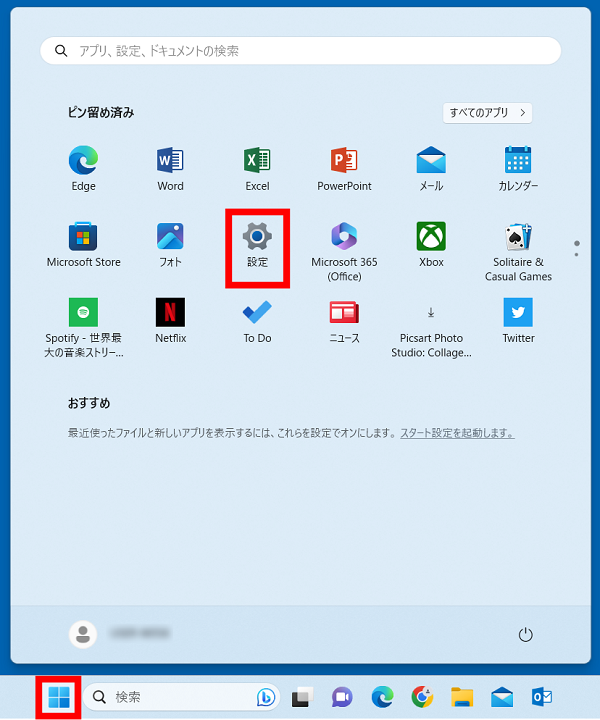
Task: Open Edge from the taskbar
Action: coord(382,698)
